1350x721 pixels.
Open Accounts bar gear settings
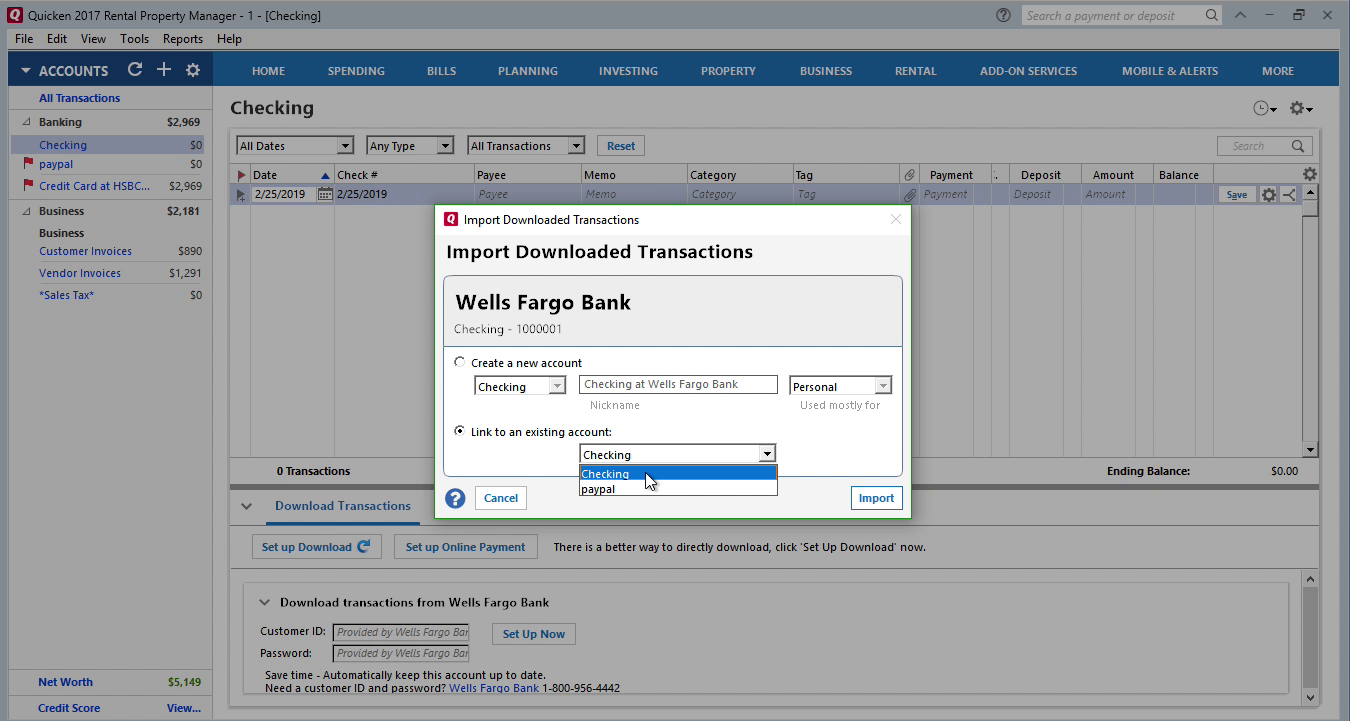[193, 70]
